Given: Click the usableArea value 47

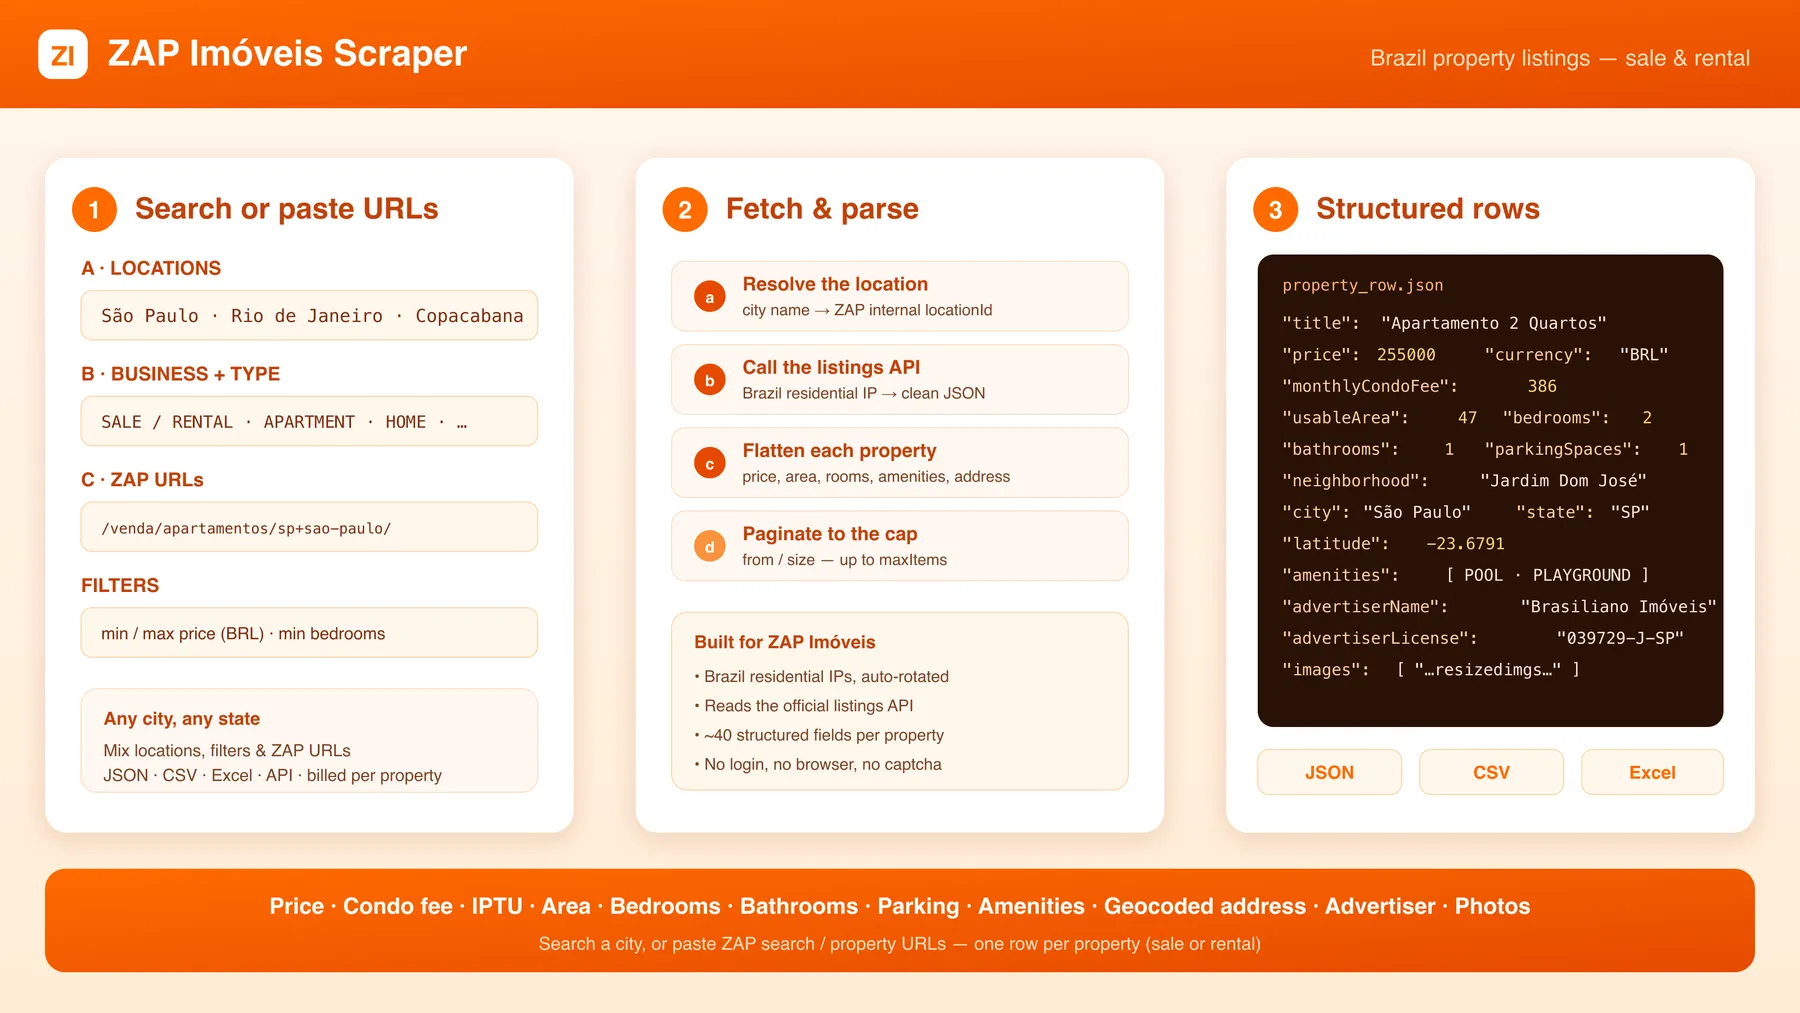Looking at the screenshot, I should tap(1467, 418).
